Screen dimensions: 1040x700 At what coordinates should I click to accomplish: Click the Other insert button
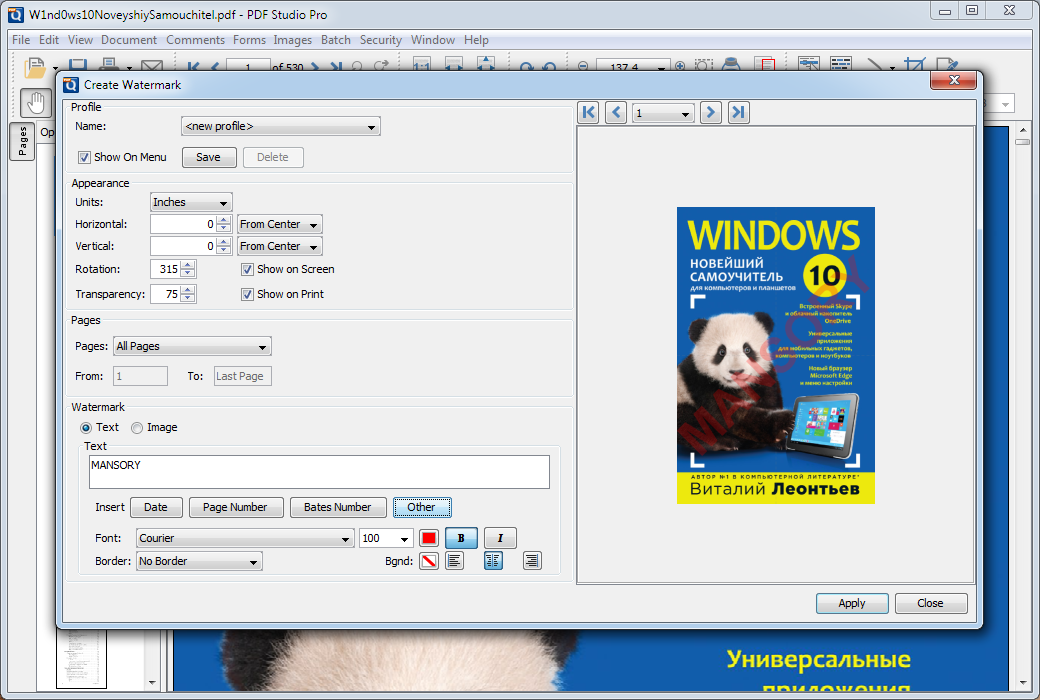coord(422,508)
